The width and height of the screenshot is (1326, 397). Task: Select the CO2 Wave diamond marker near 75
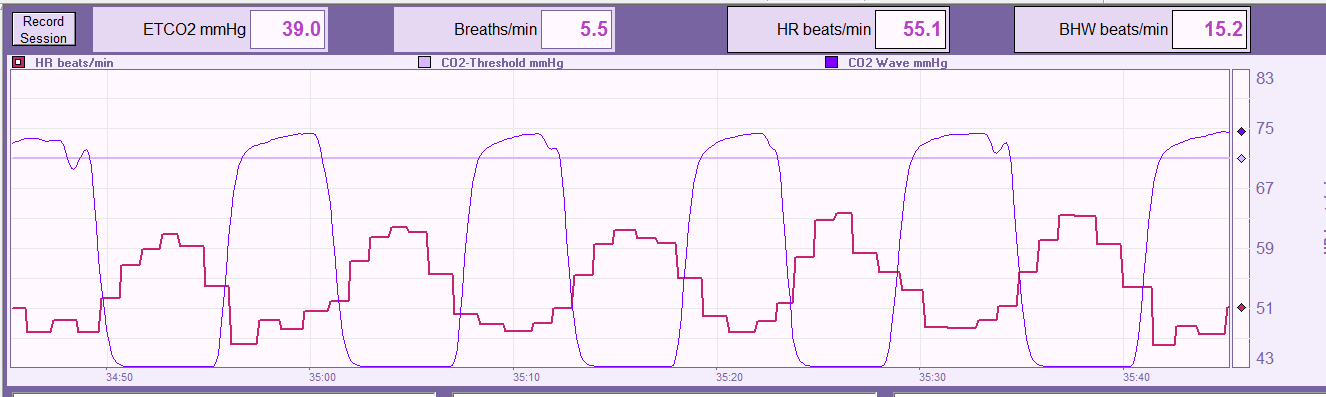pos(1241,131)
